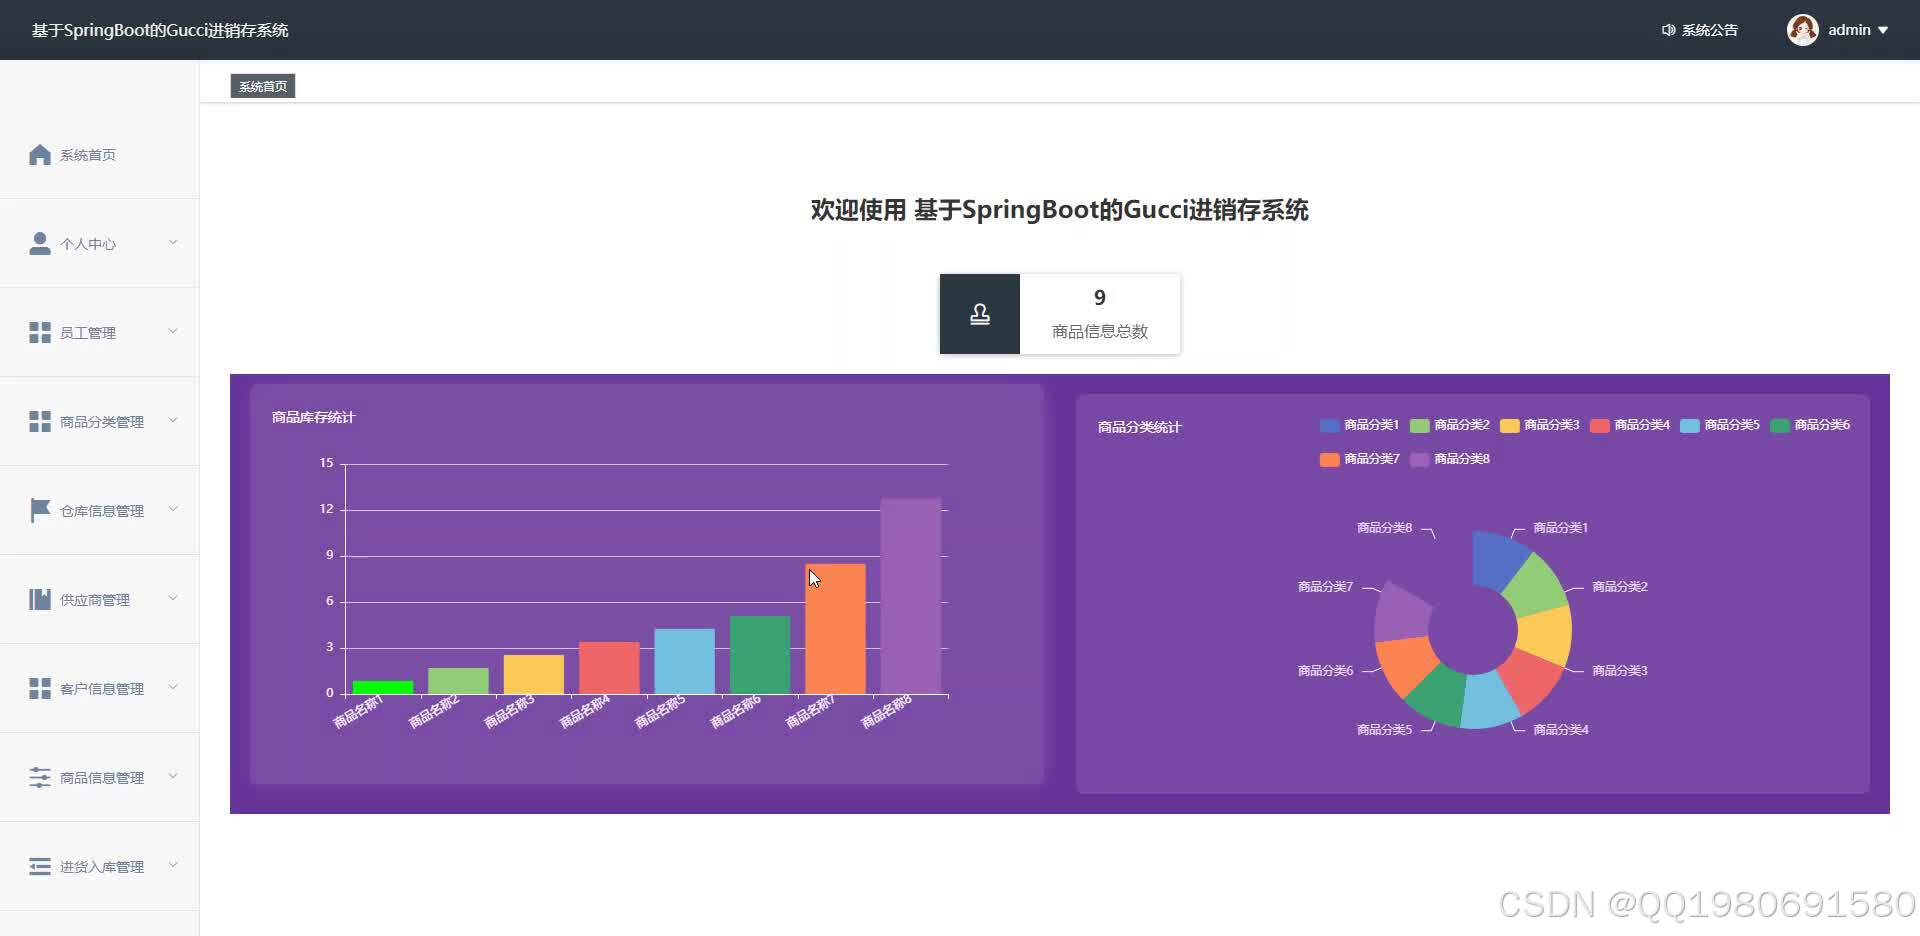Screen dimensions: 1920x936
Task: Toggle 商品分类5 legend entry
Action: (1720, 425)
